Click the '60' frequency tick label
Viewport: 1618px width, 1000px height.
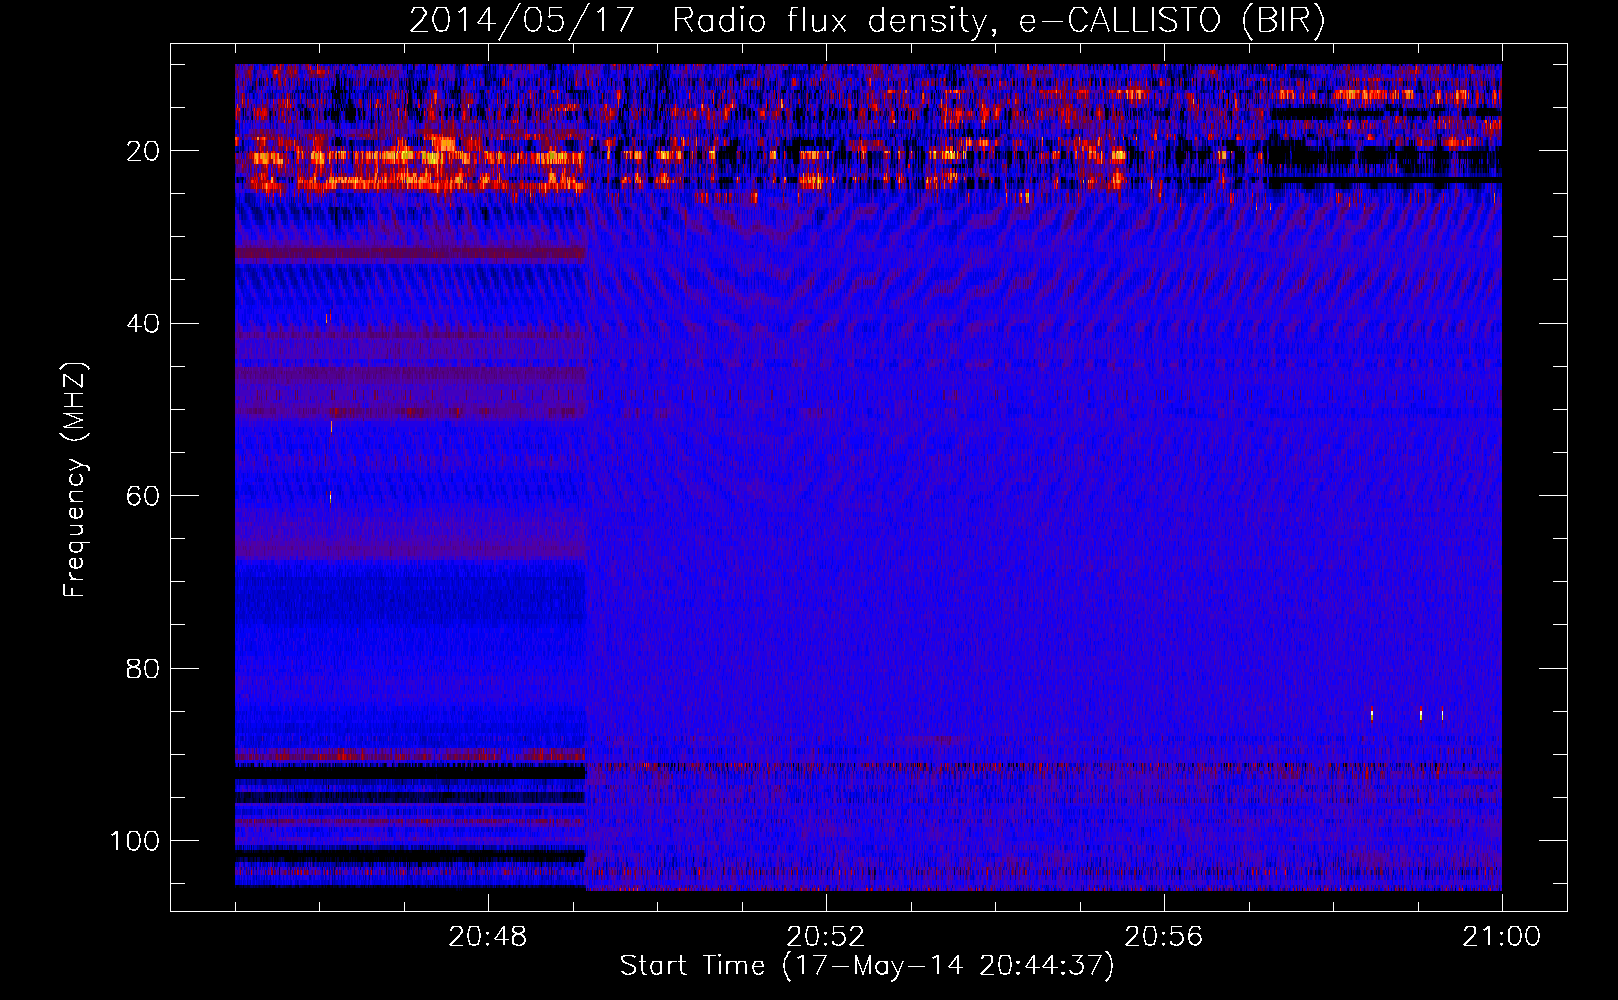[x=143, y=496]
